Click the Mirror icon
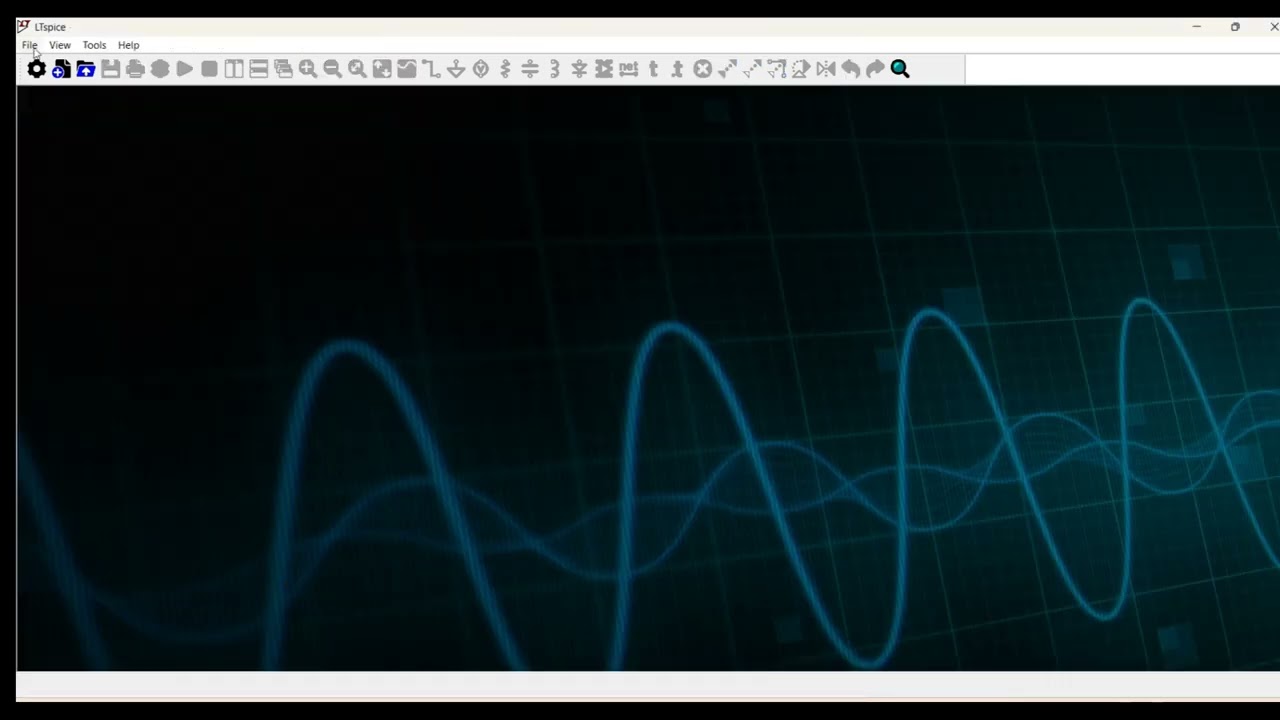The height and width of the screenshot is (720, 1280). pyautogui.click(x=826, y=69)
